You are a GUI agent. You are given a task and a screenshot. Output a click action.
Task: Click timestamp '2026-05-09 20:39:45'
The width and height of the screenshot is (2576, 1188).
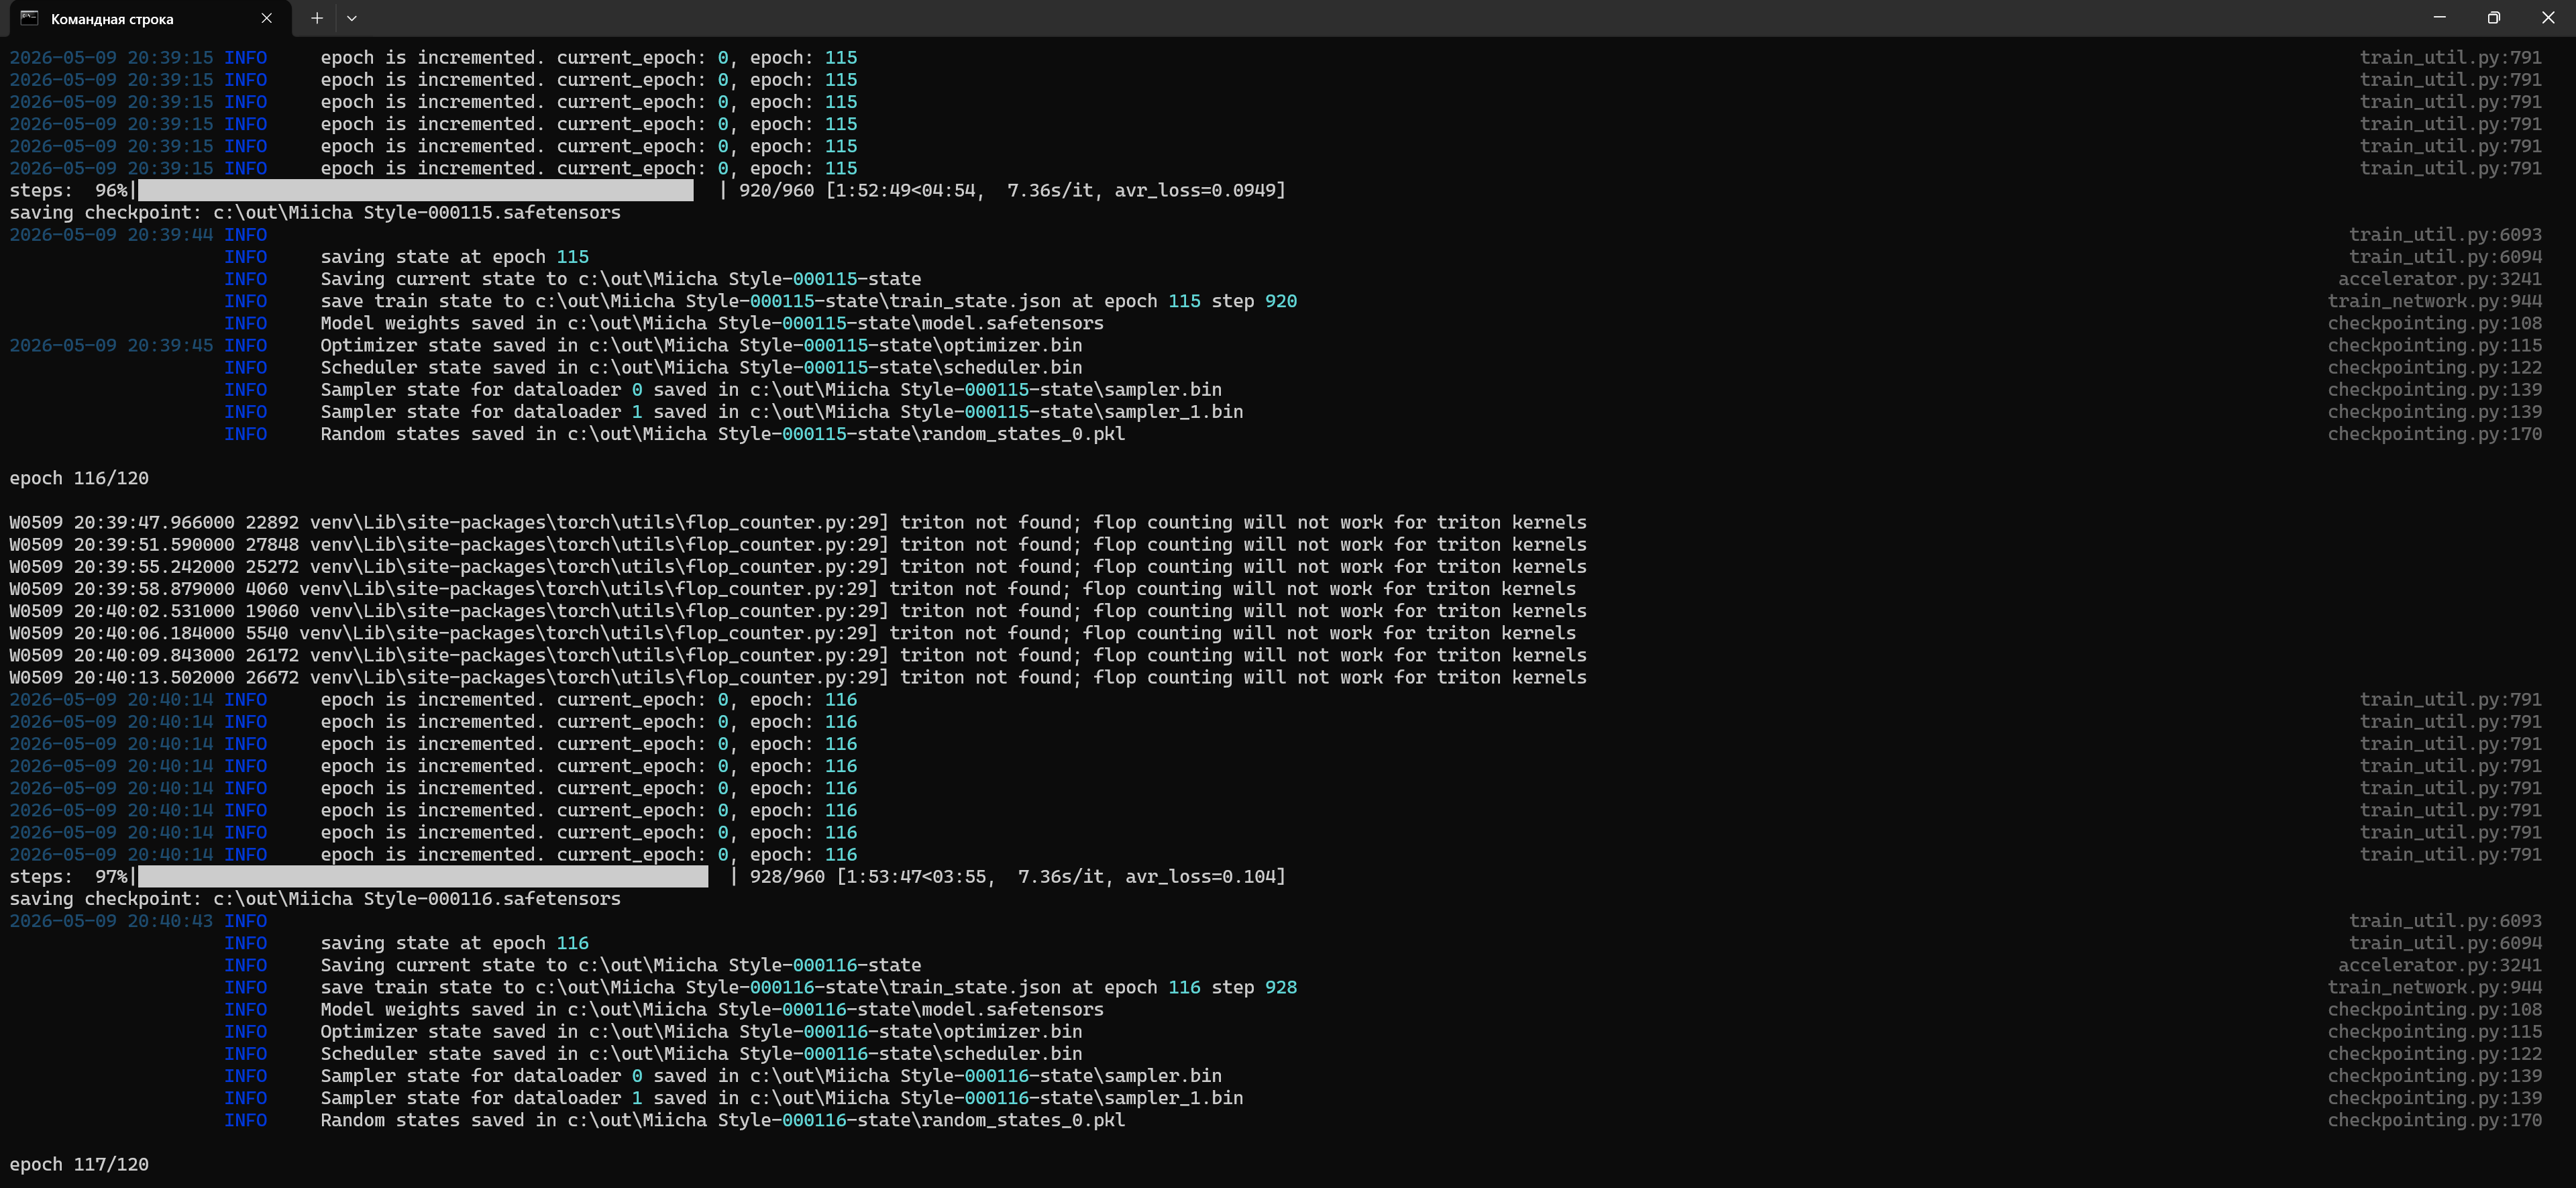(111, 346)
